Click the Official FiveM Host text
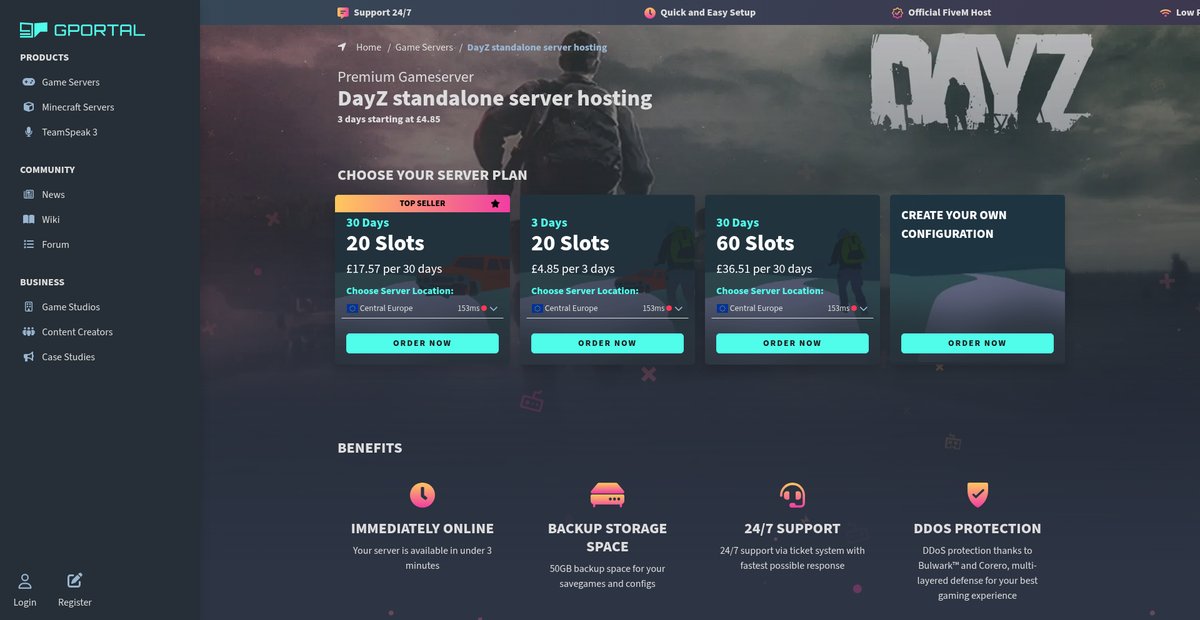Screen dimensions: 1200x620 (x=949, y=13)
